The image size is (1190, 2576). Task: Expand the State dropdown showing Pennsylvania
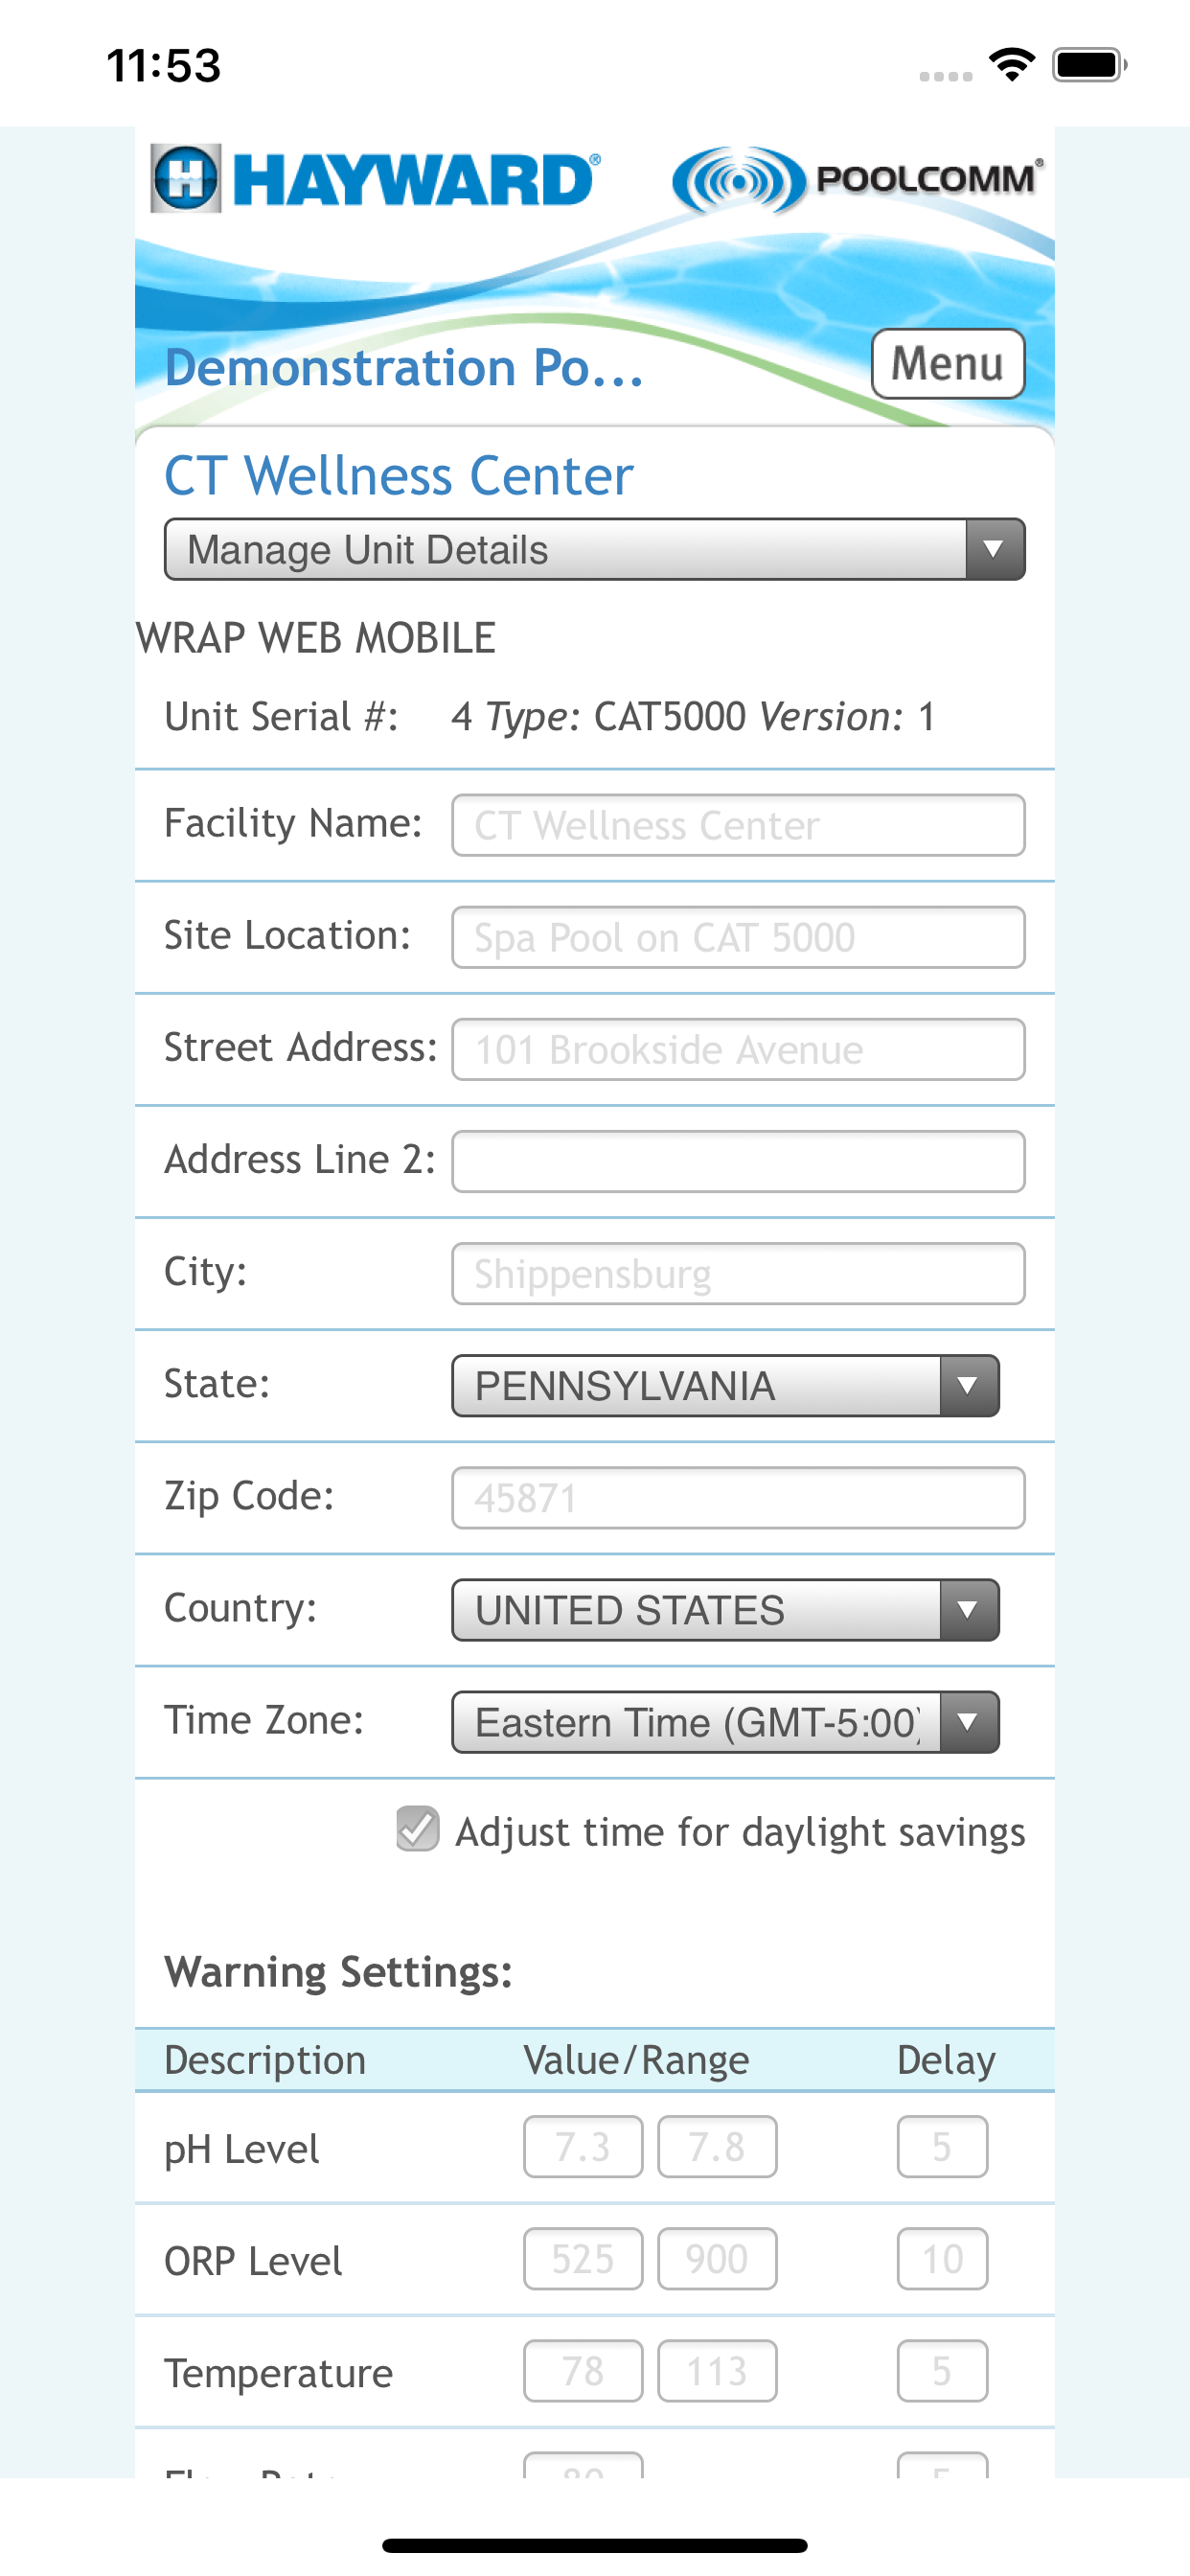click(x=725, y=1386)
